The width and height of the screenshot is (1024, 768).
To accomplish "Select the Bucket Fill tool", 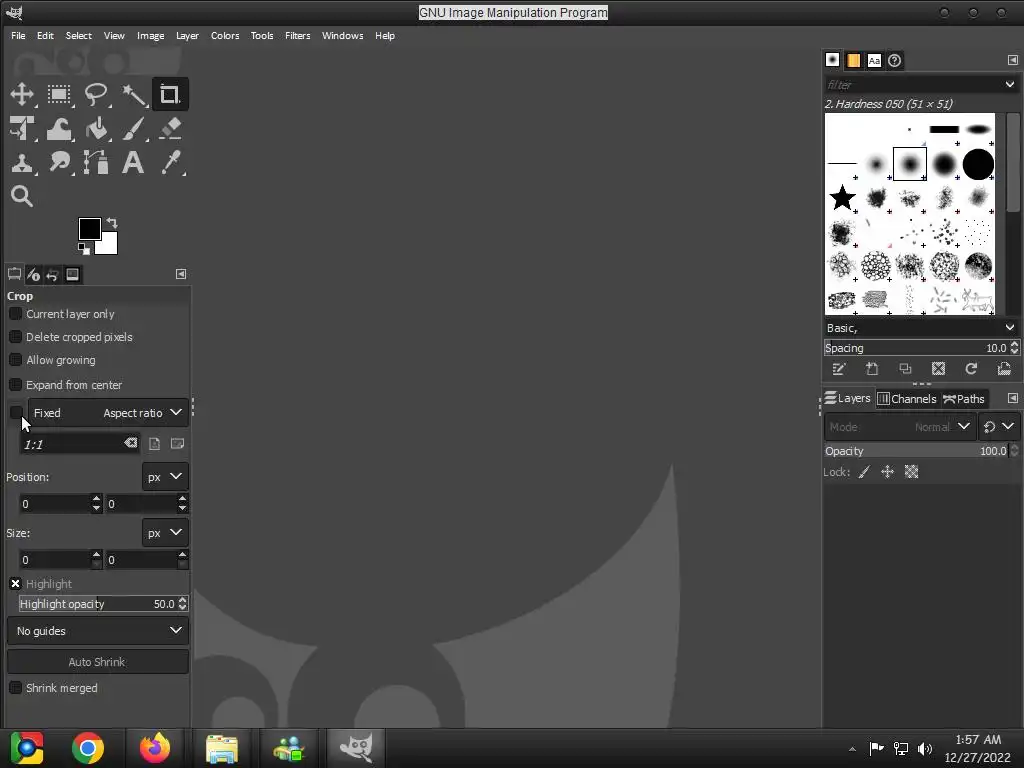I will pos(96,128).
